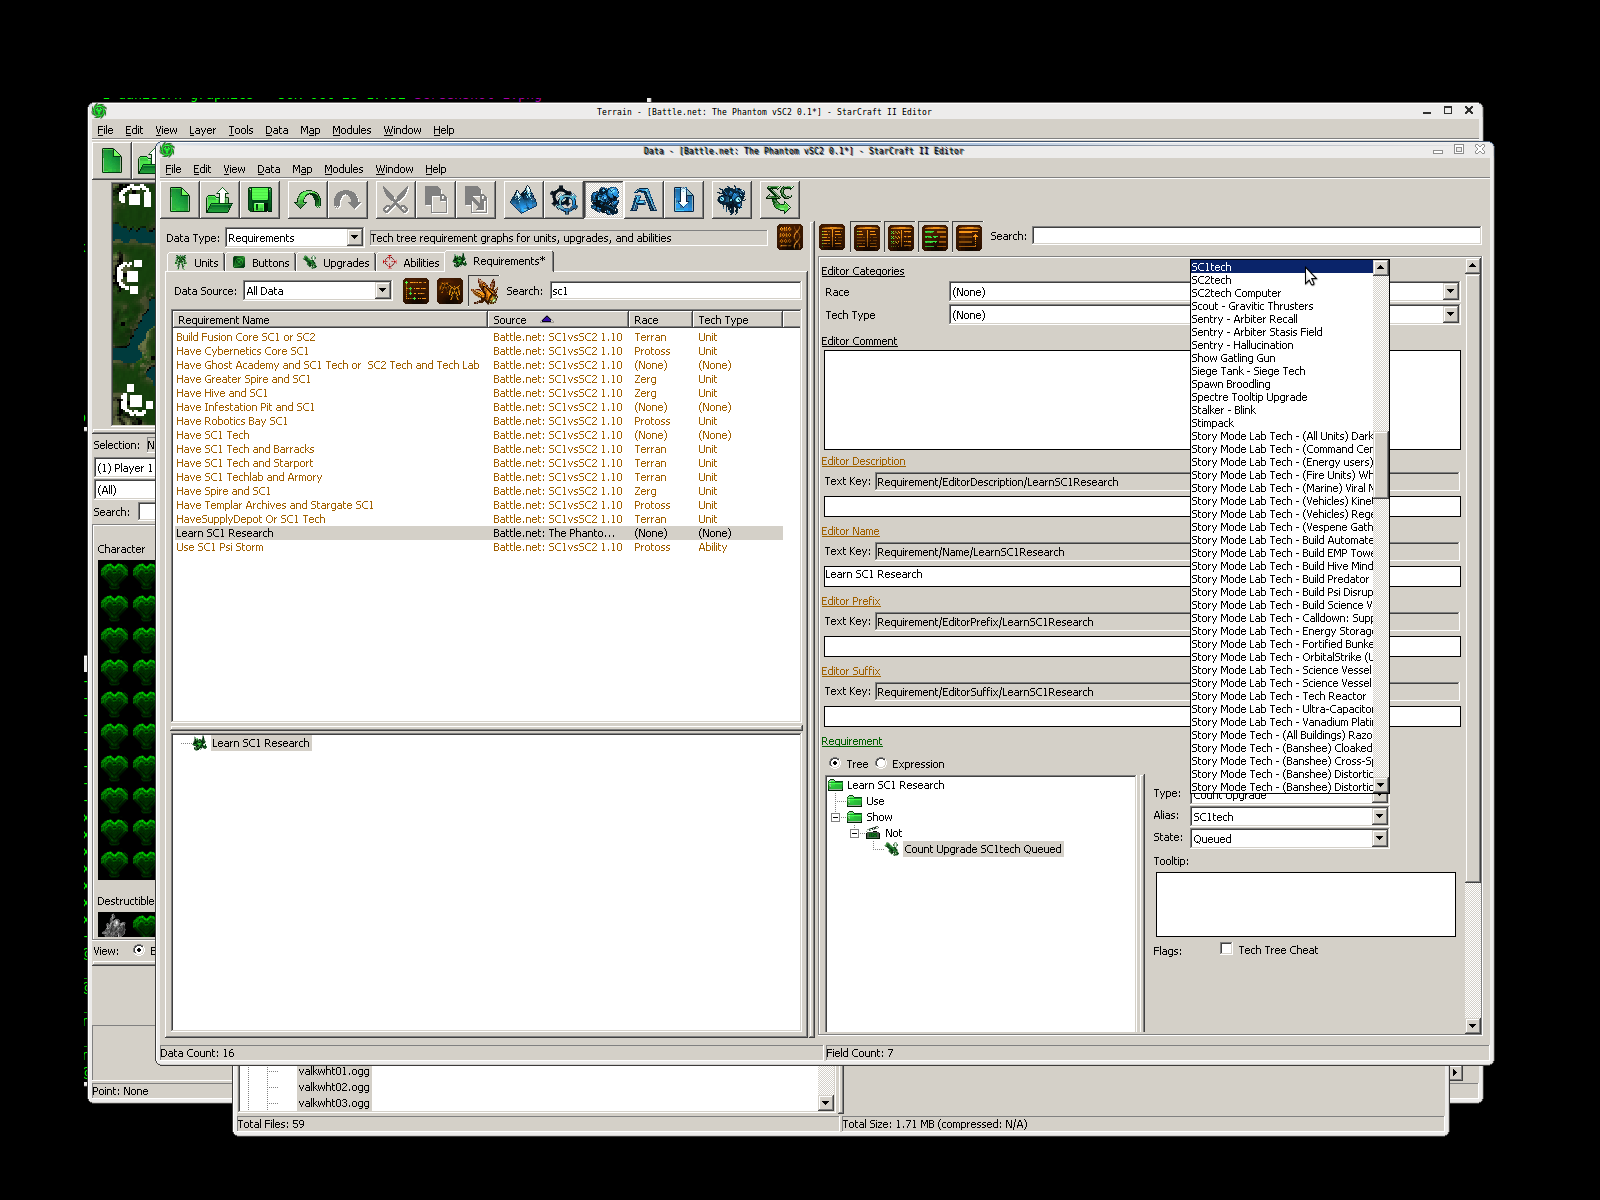The width and height of the screenshot is (1600, 1200).
Task: Enable the Tech Tree Cheat checkbox
Action: (1226, 949)
